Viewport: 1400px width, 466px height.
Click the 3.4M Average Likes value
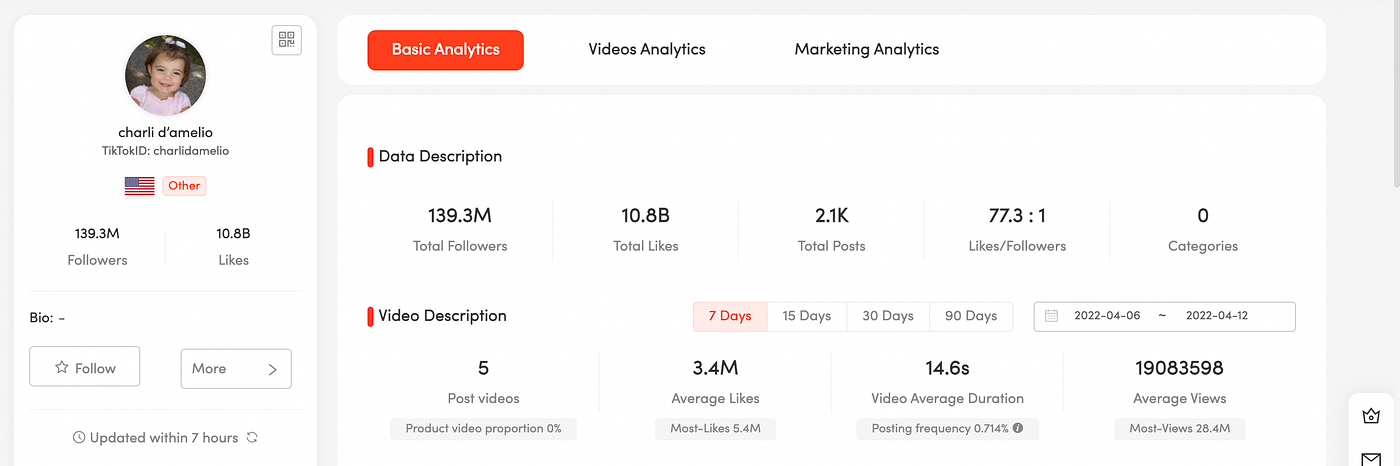pos(716,368)
